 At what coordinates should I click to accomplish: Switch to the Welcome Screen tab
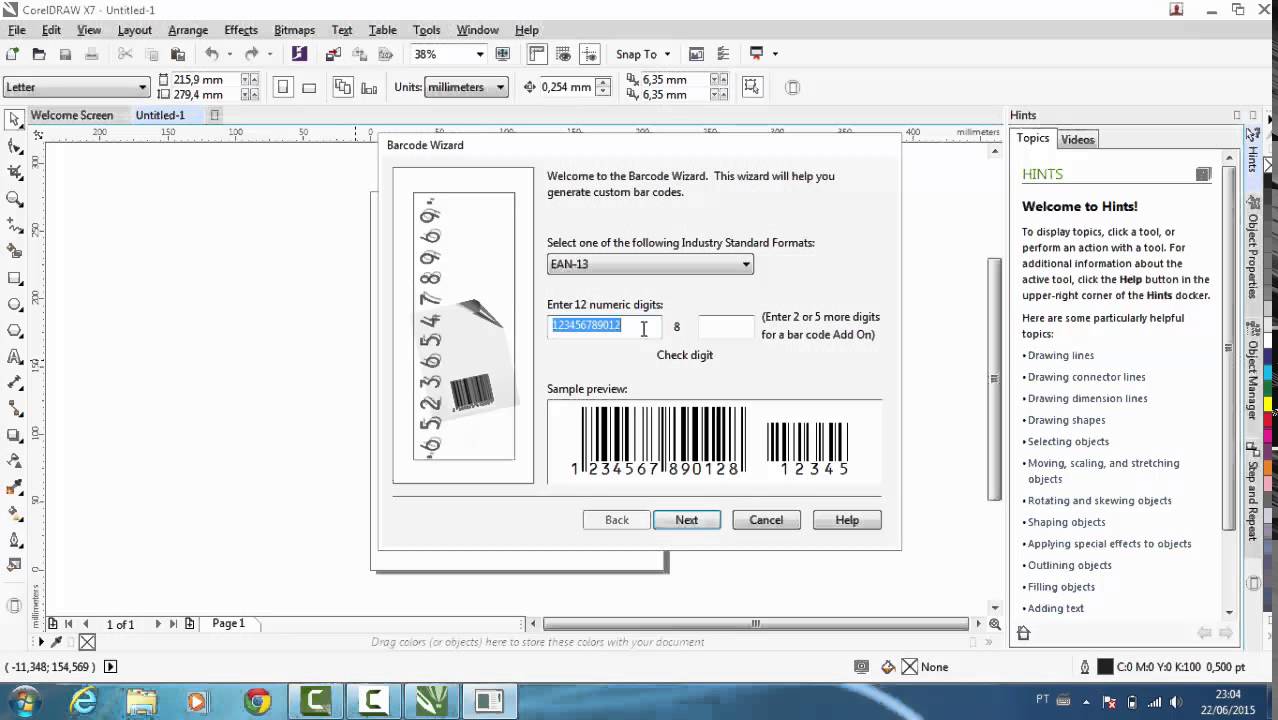72,115
